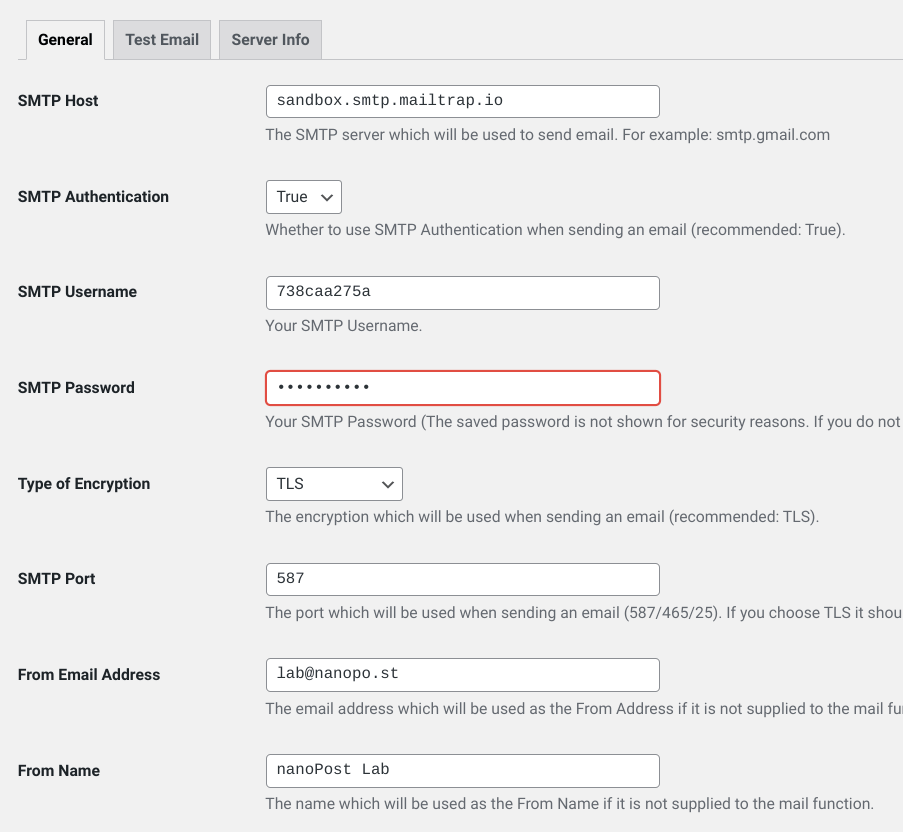Click the SMTP Username label
This screenshot has width=903, height=832.
click(77, 292)
